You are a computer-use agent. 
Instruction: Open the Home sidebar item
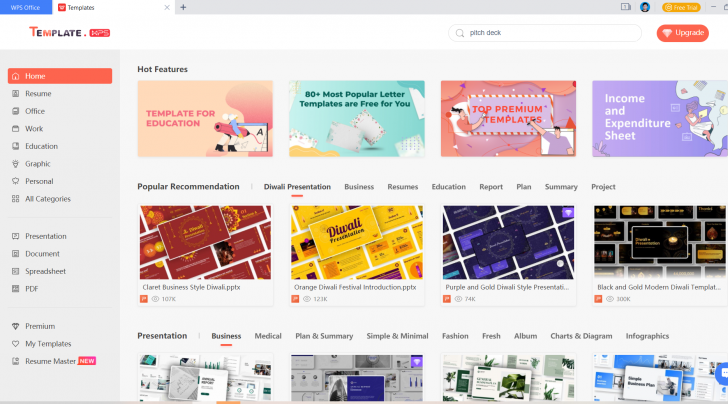coord(60,76)
